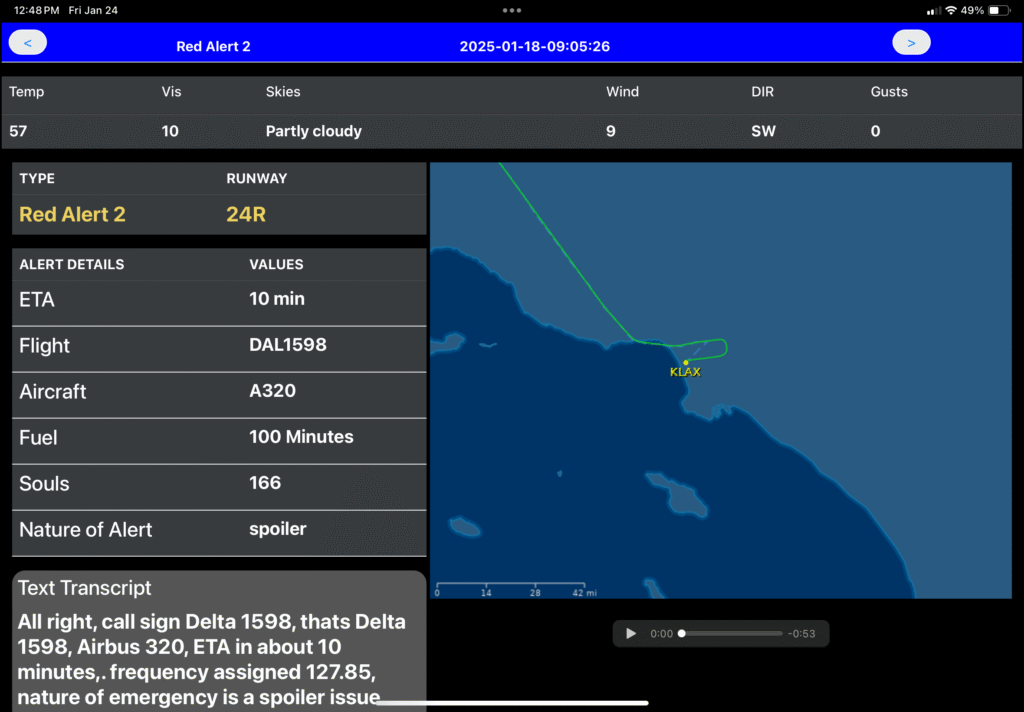The image size is (1024, 712).
Task: Tap the Red Alert 2 title in header
Action: pos(213,46)
